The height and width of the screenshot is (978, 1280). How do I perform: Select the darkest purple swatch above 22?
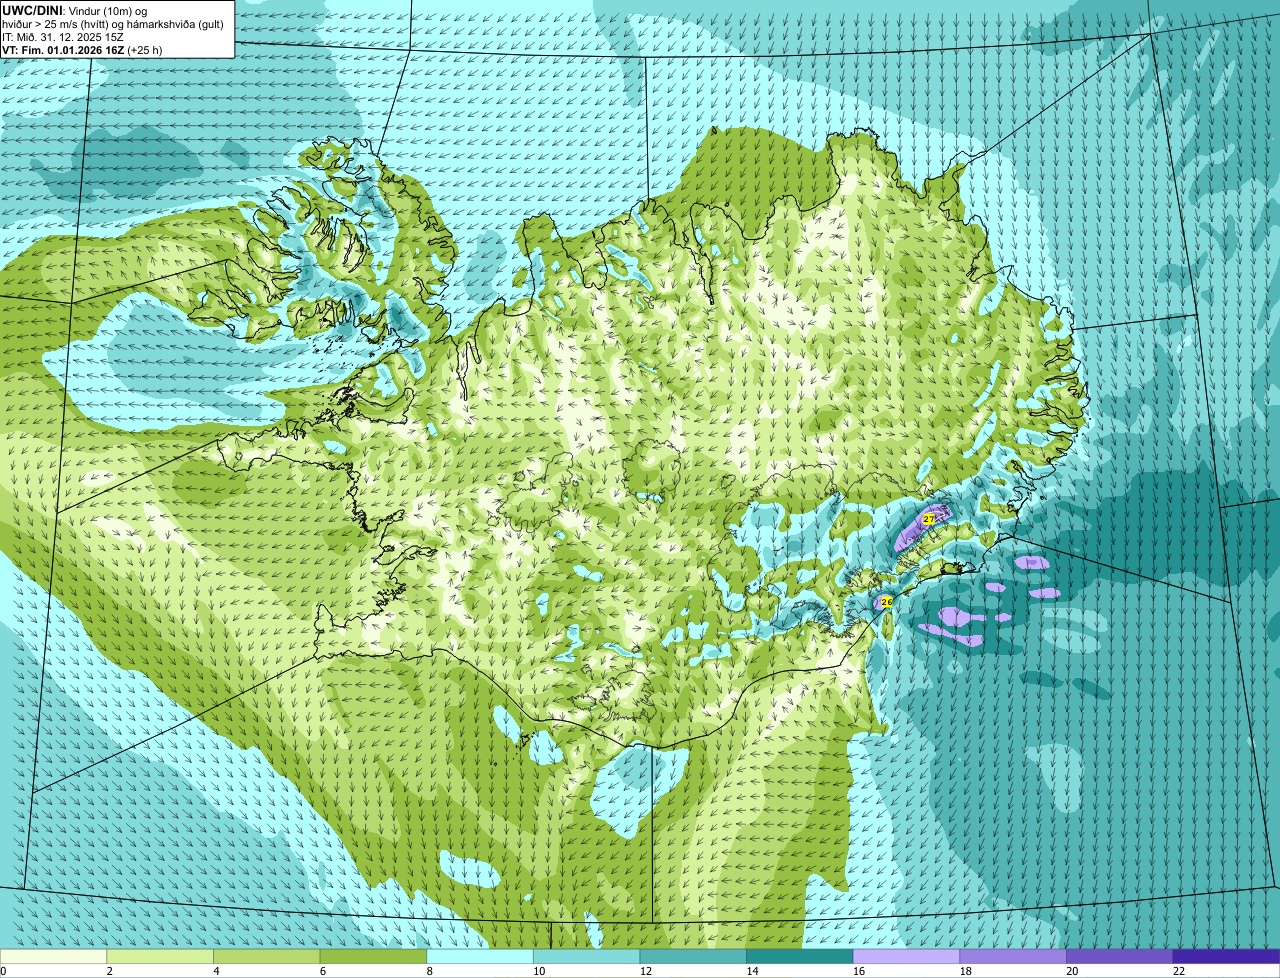pos(1226,956)
